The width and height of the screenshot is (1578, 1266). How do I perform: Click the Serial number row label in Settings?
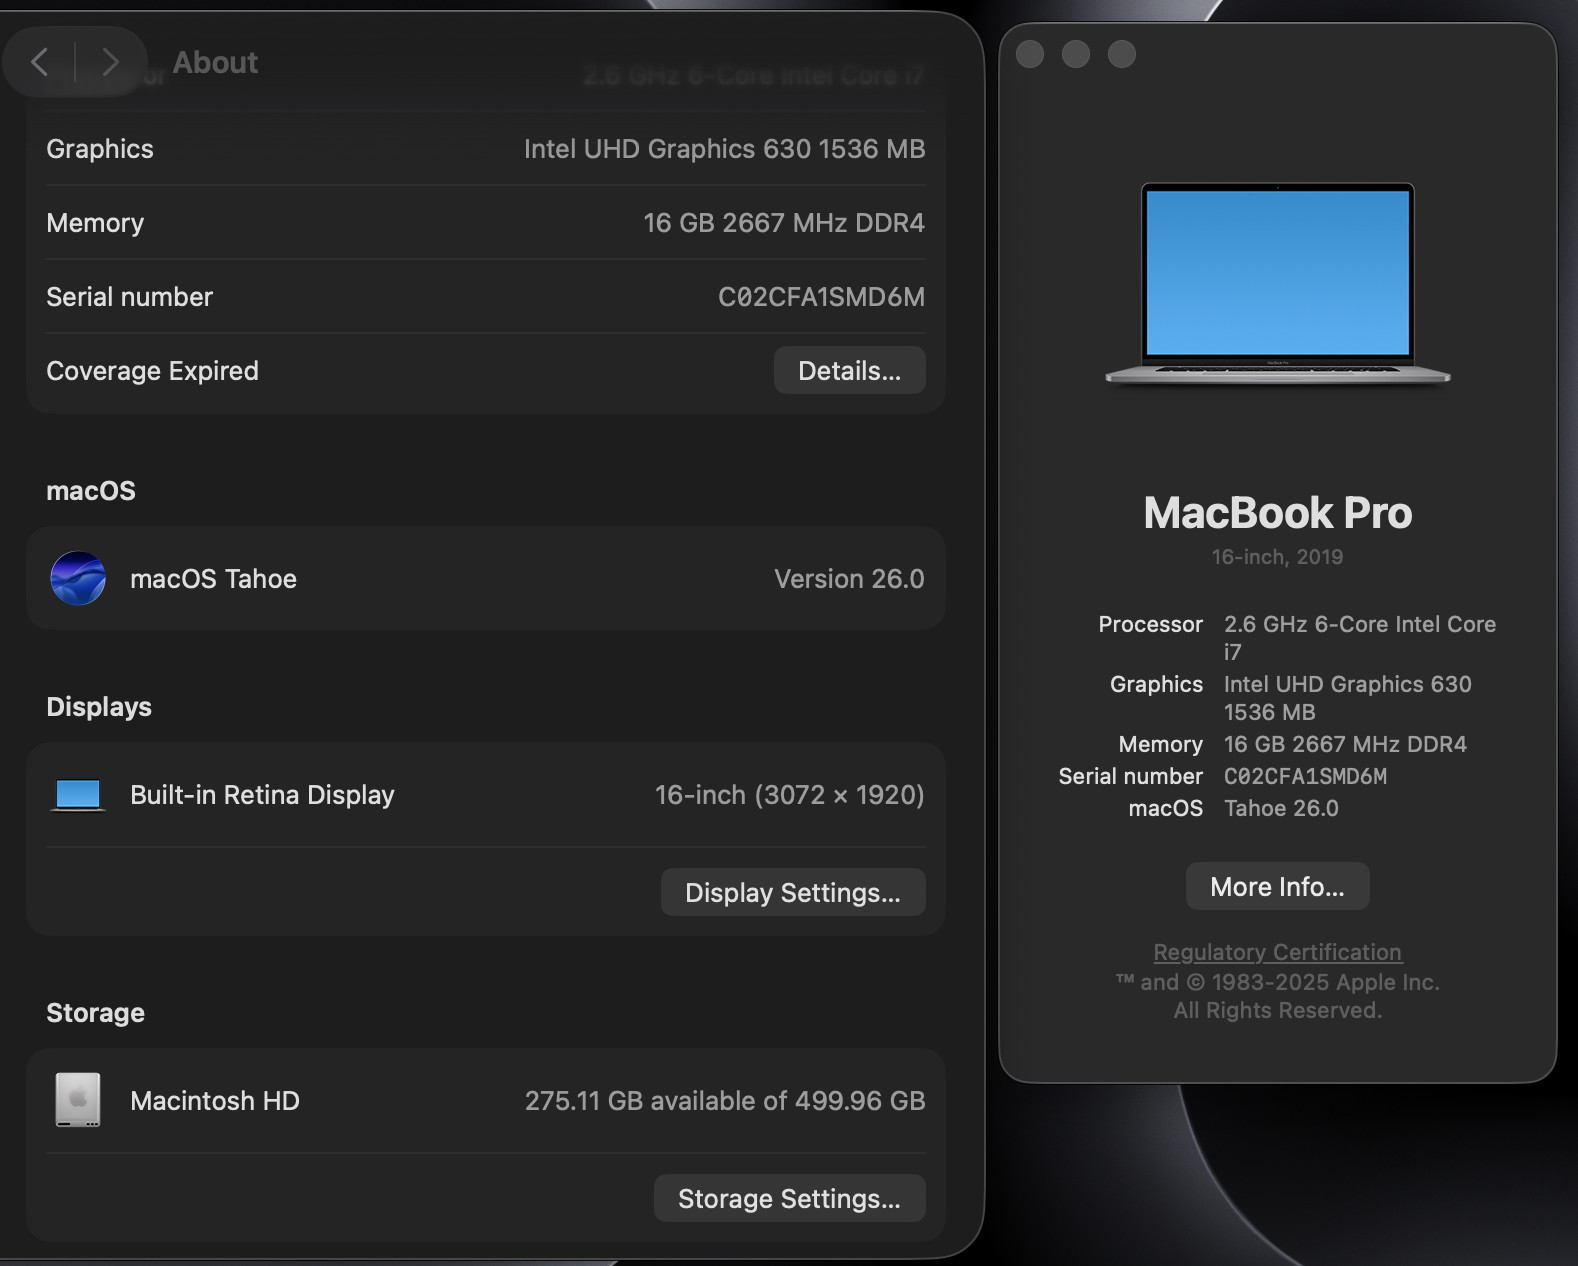[129, 297]
